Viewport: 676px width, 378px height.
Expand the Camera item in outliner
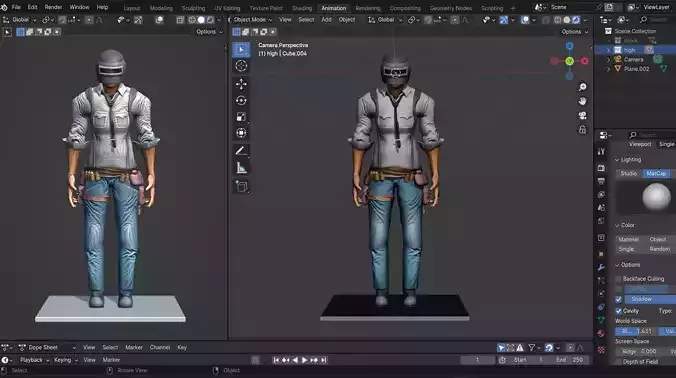[609, 59]
